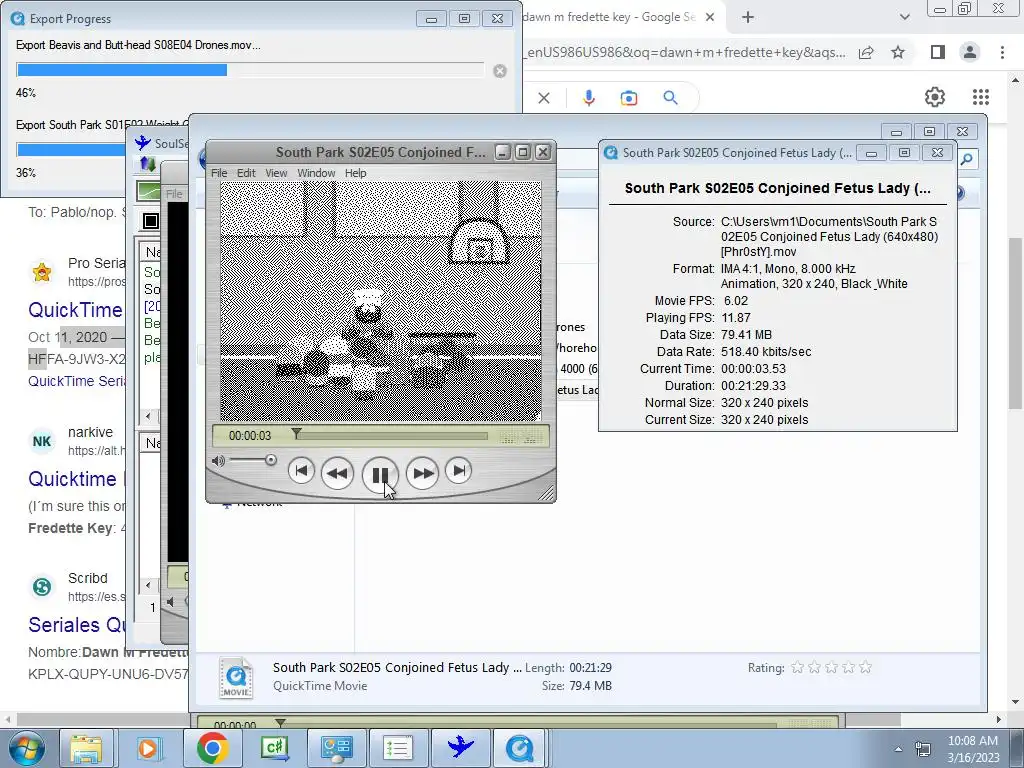Viewport: 1024px width, 768px height.
Task: Click the rewind button in QuickTime player
Action: [337, 473]
